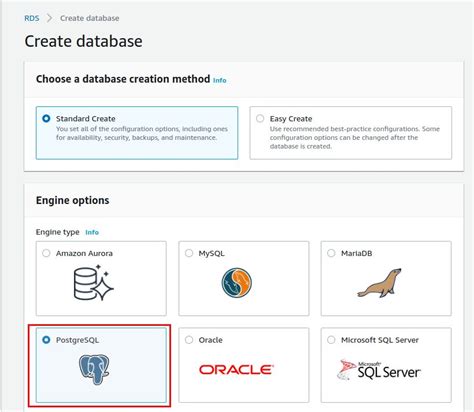The image size is (474, 412).
Task: Click the Standard Create option description text
Action: pyautogui.click(x=142, y=133)
